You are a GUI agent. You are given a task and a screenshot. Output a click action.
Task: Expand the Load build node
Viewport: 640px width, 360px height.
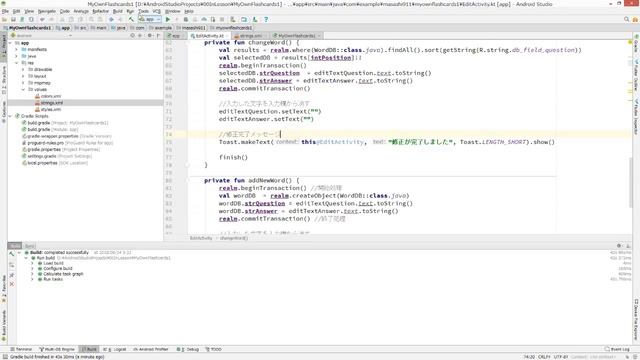pos(33,263)
